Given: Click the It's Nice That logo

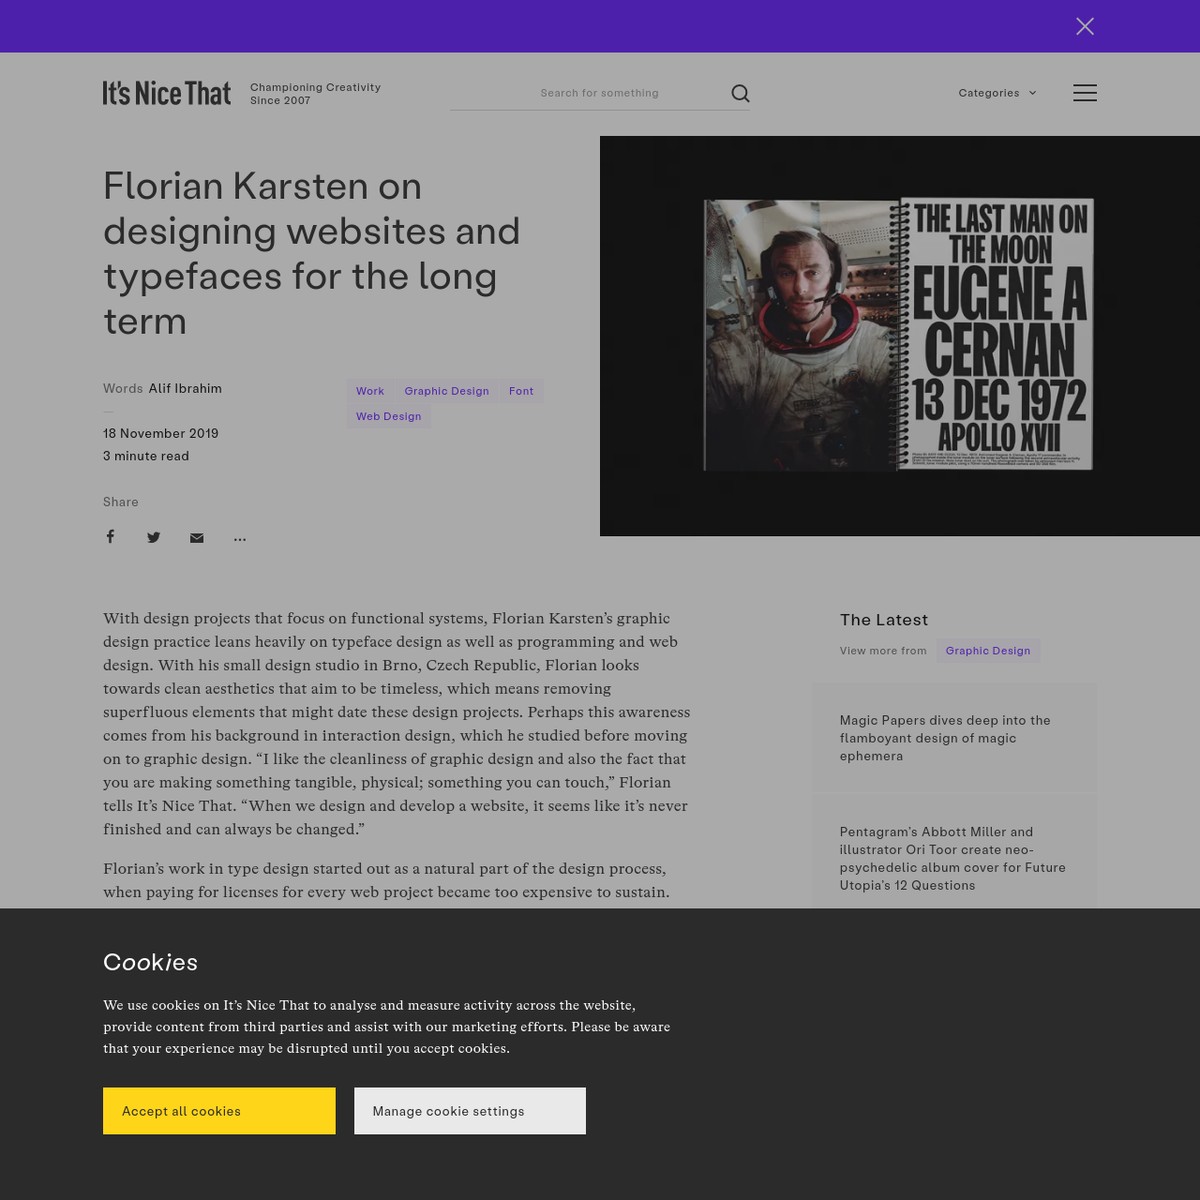Looking at the screenshot, I should pos(166,92).
